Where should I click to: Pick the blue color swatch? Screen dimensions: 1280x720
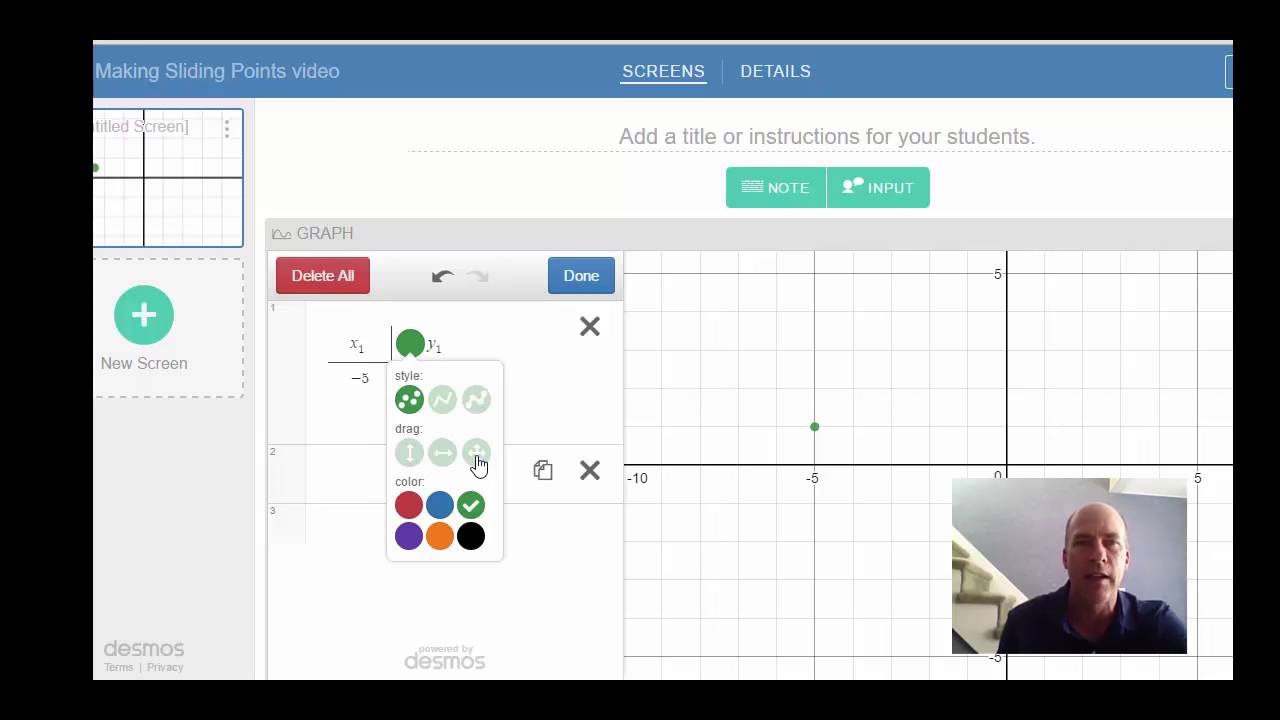[x=440, y=505]
